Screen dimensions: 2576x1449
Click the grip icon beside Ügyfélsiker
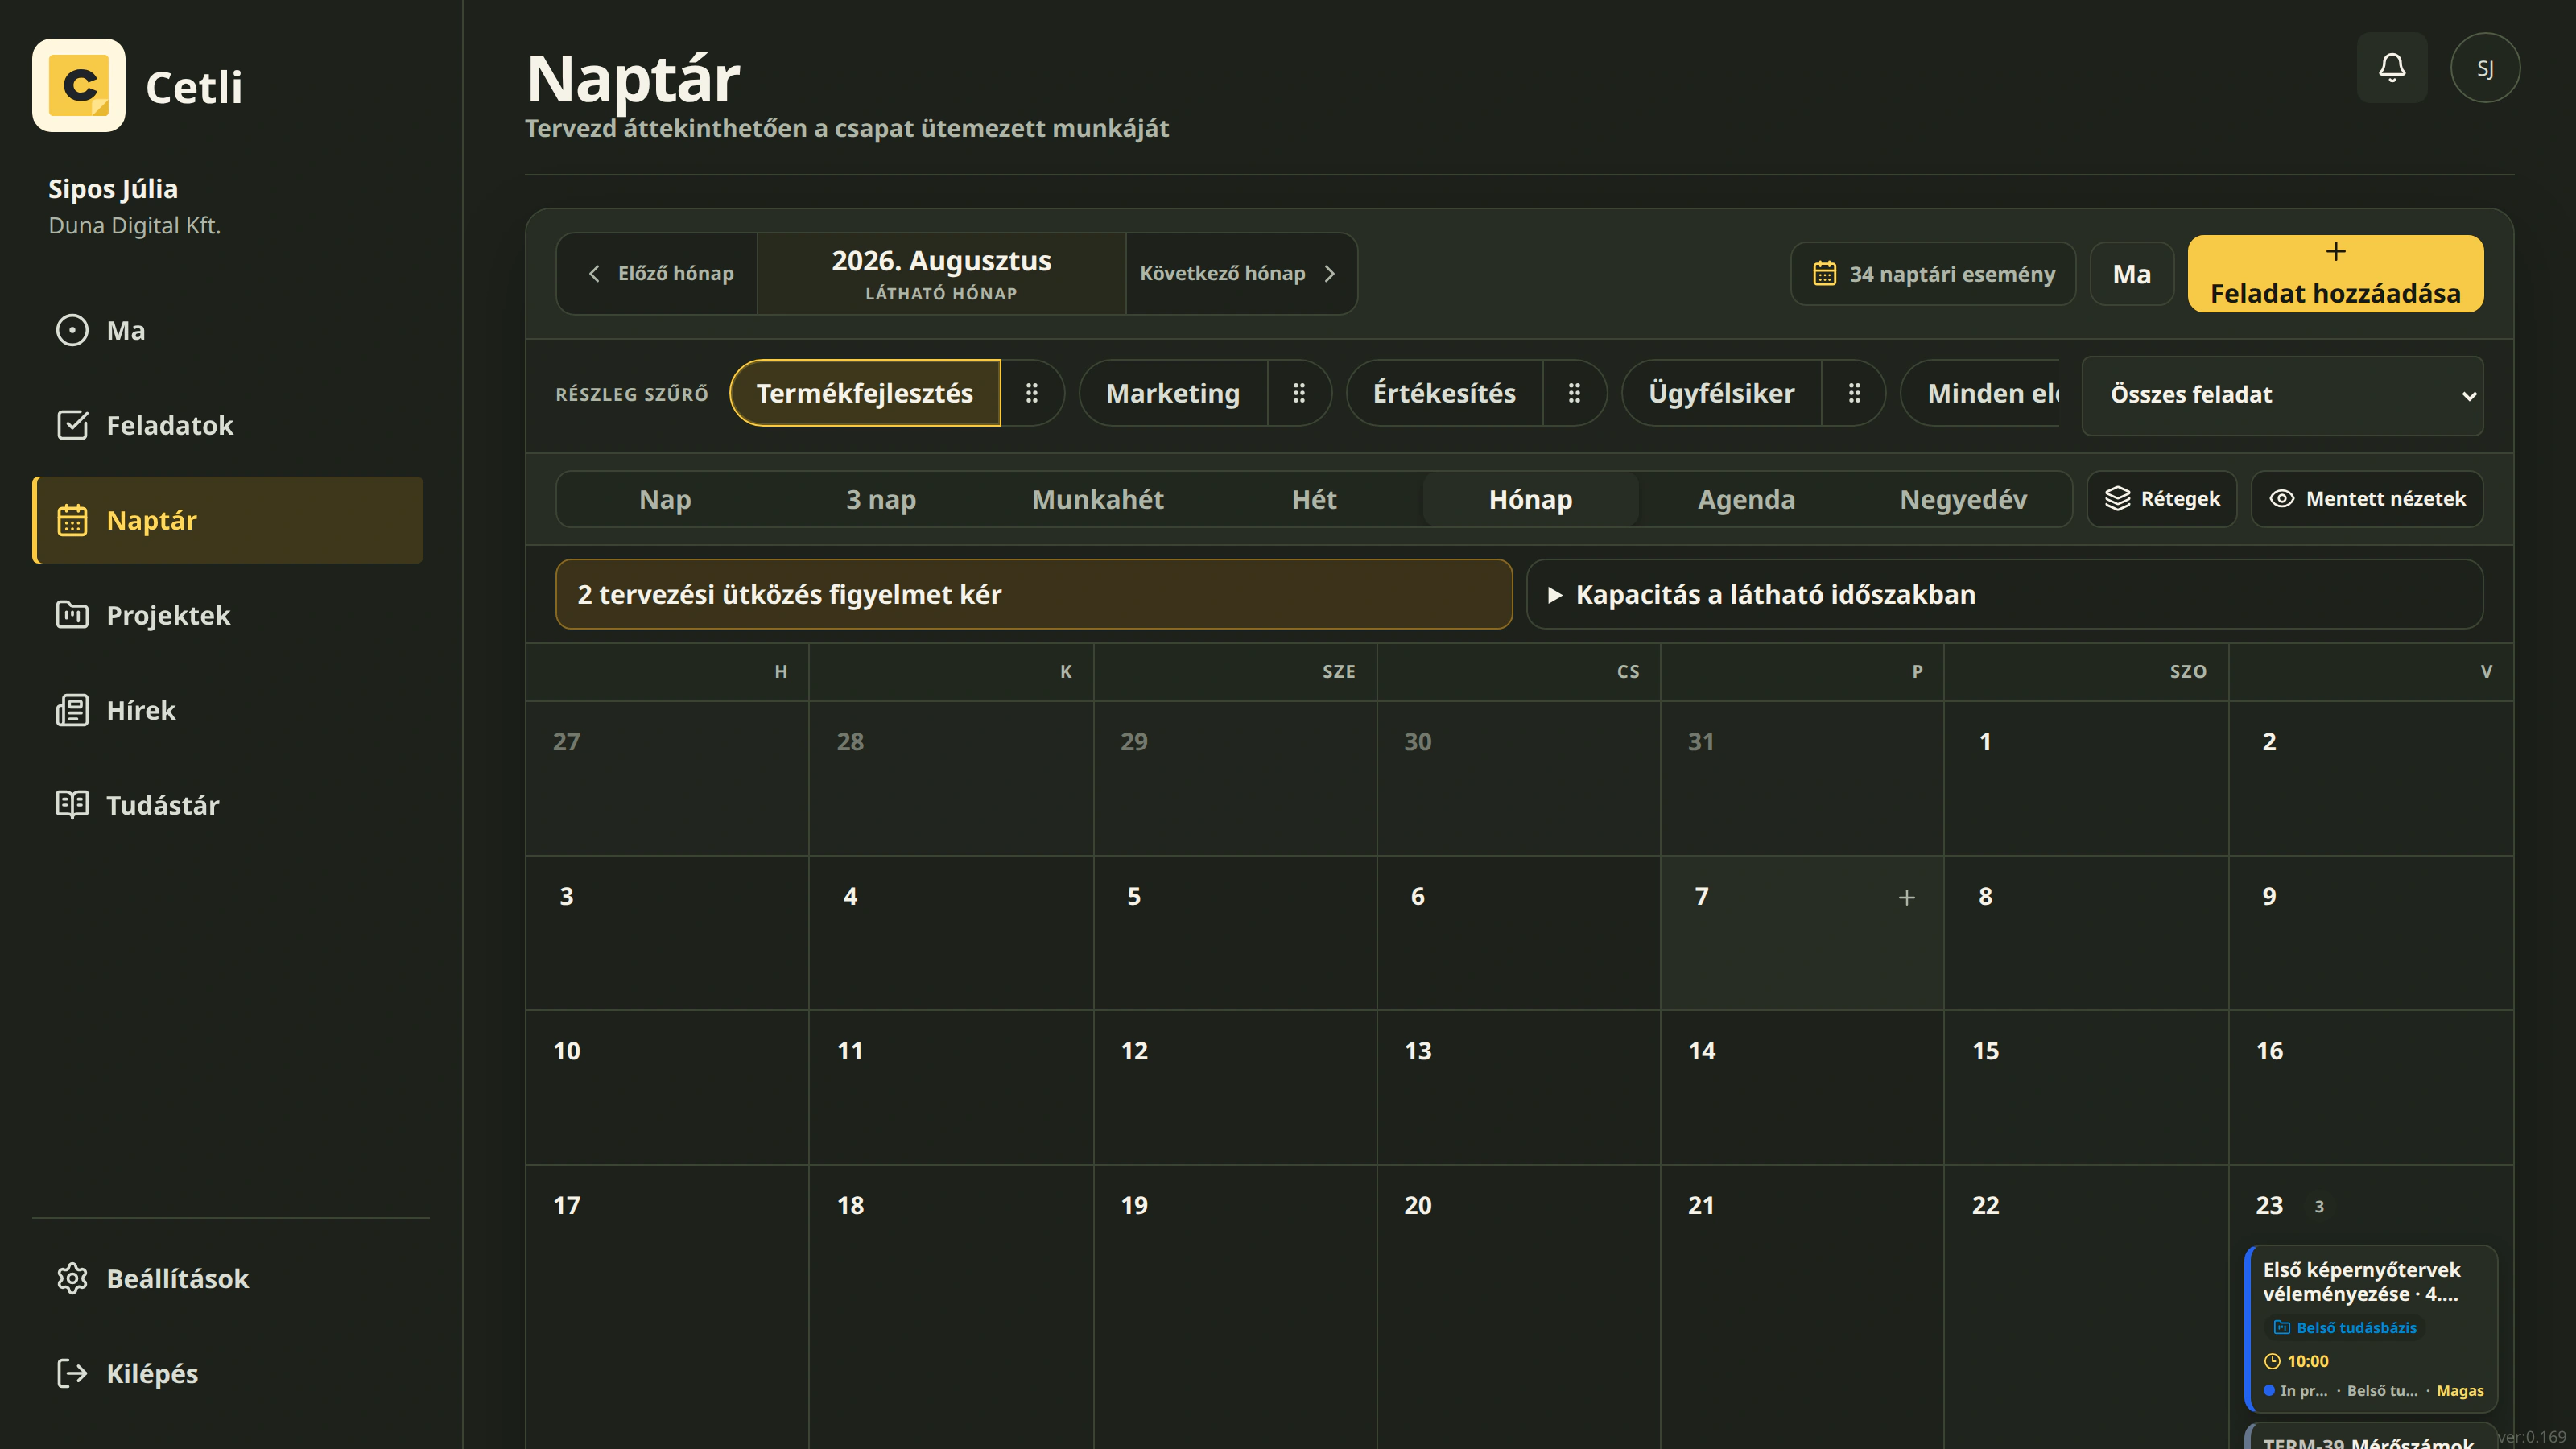(1854, 393)
